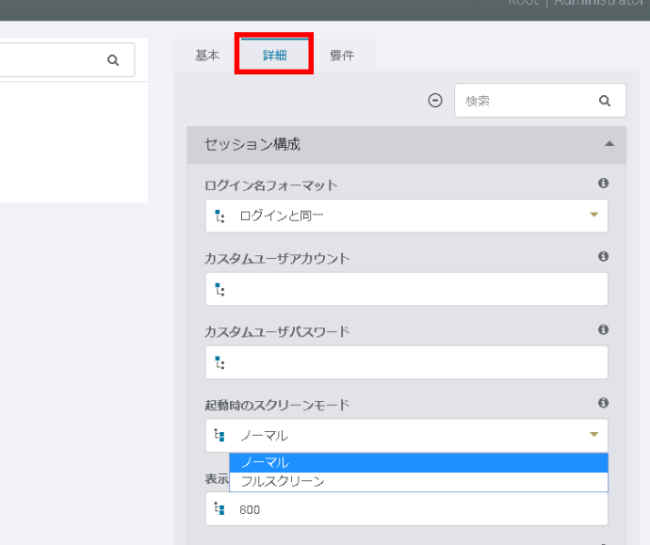Click the inheritance tree icon in ログインと同一 field
650x545 pixels.
pyautogui.click(x=220, y=216)
